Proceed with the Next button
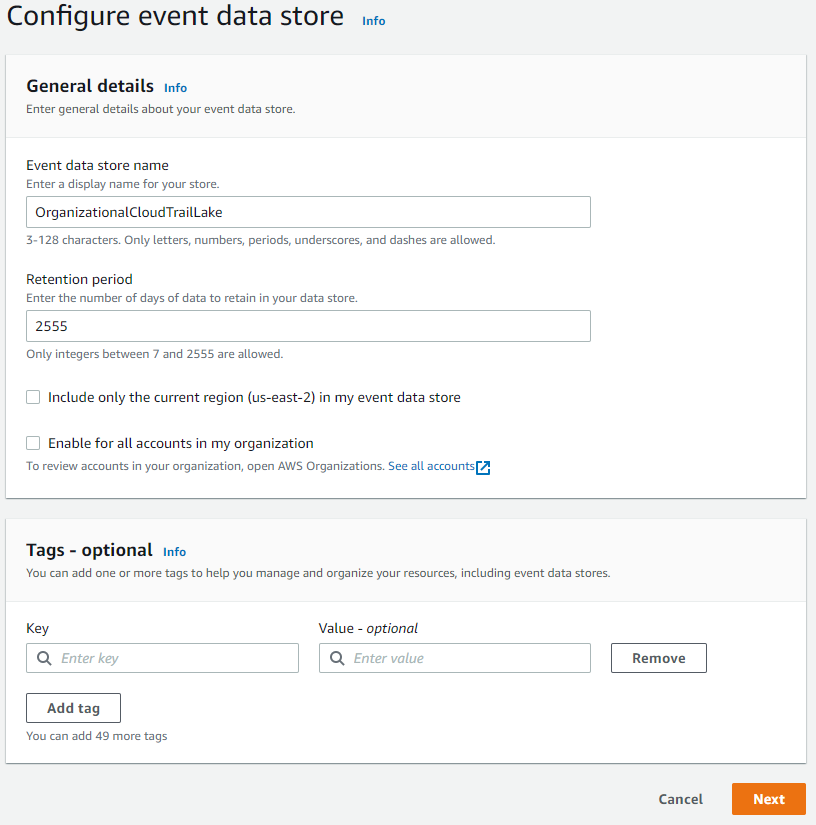The image size is (816, 825). point(769,799)
